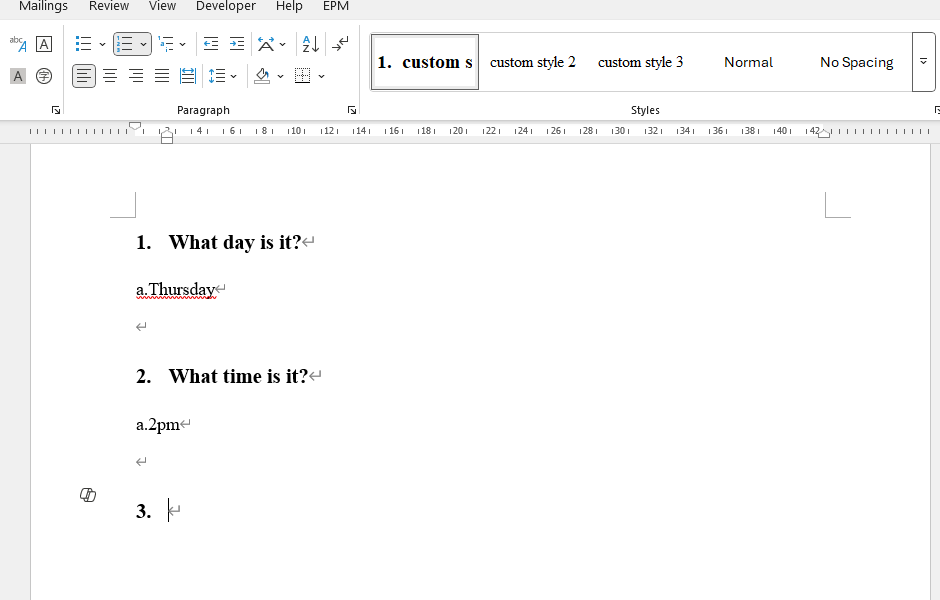Click the Distributed alignment icon
Screen dimensions: 940x600
[x=188, y=76]
